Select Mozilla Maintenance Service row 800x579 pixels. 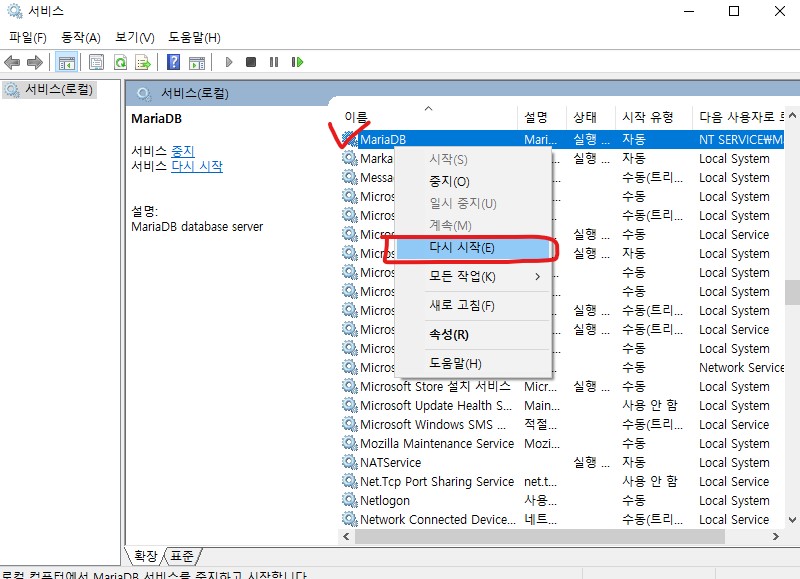tap(562, 443)
